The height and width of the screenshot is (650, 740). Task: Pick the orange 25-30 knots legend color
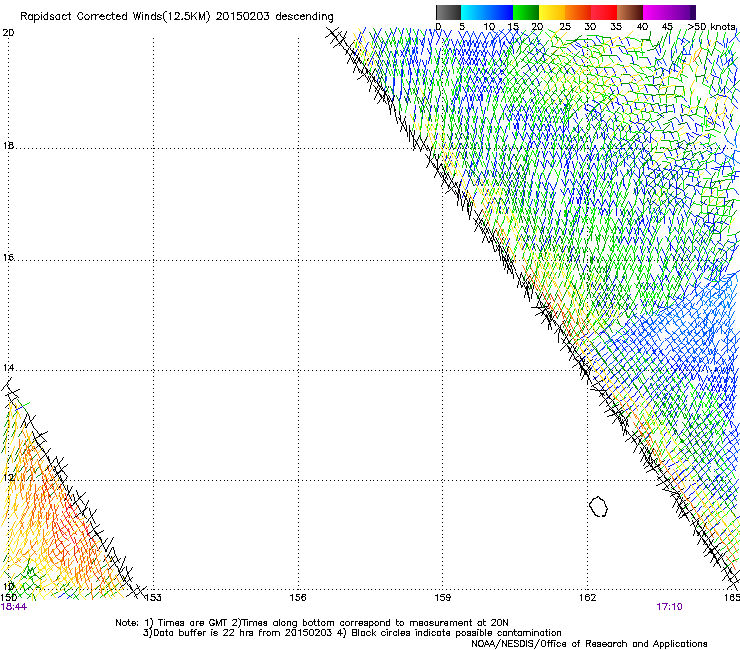(578, 12)
